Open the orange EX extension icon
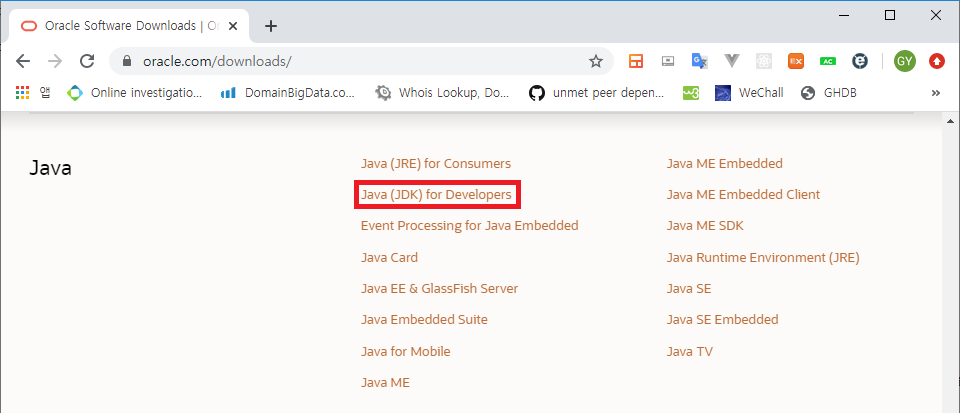Viewport: 960px width, 413px height. point(796,61)
